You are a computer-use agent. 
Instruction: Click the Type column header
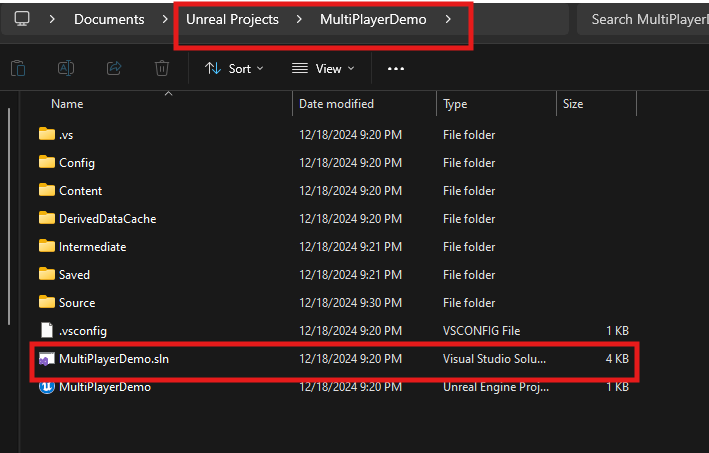pyautogui.click(x=455, y=104)
